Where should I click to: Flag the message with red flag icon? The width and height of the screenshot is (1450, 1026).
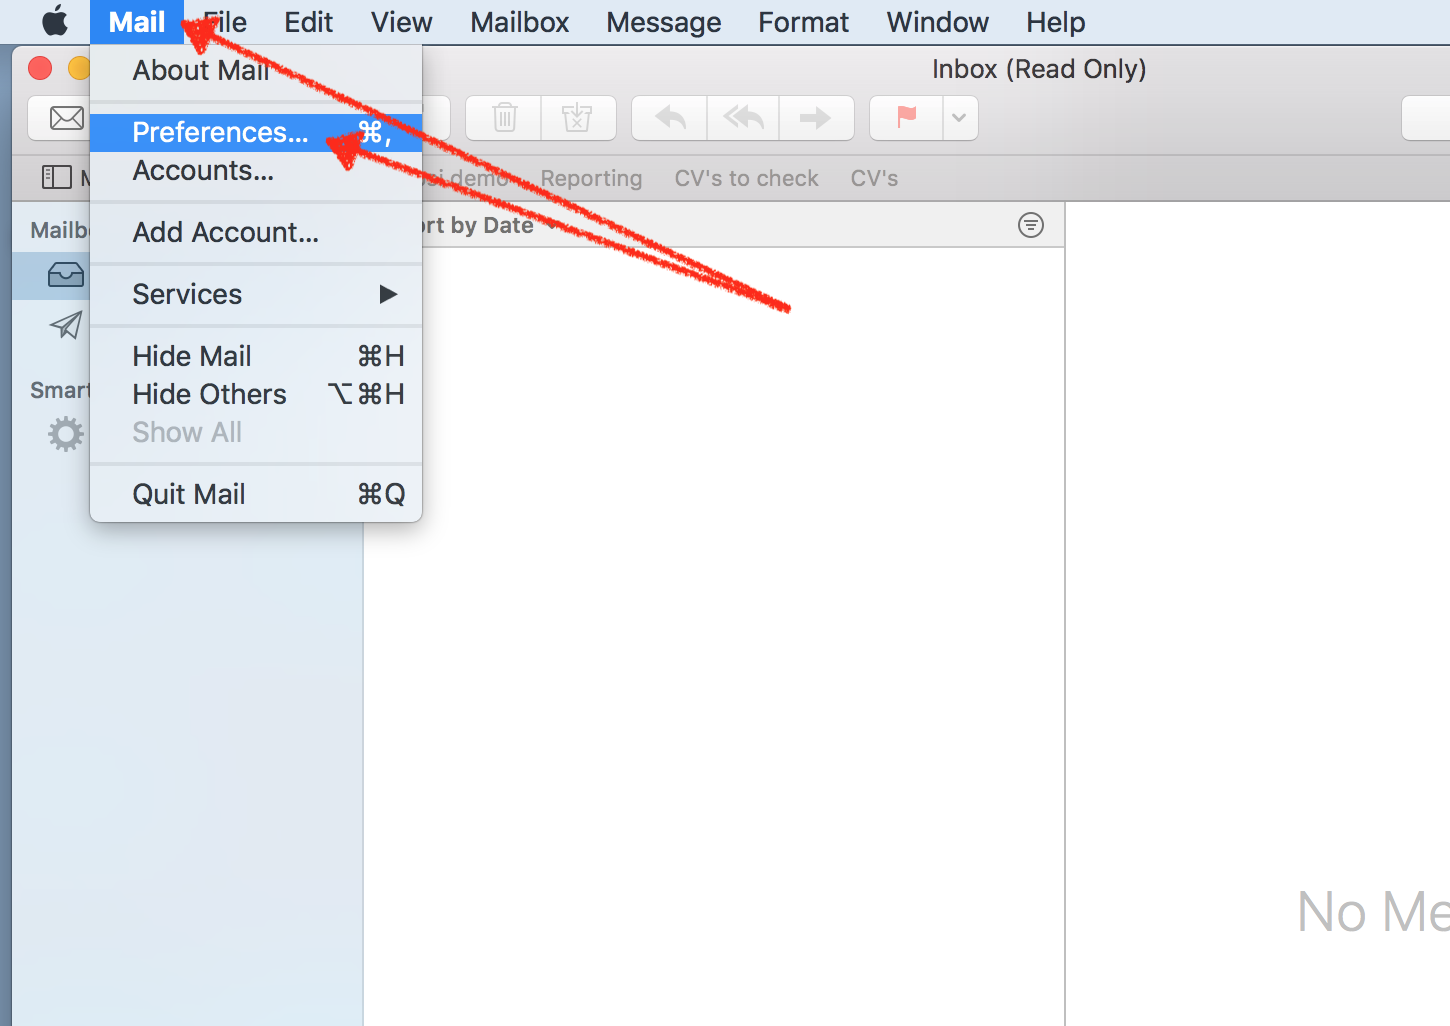coord(907,118)
